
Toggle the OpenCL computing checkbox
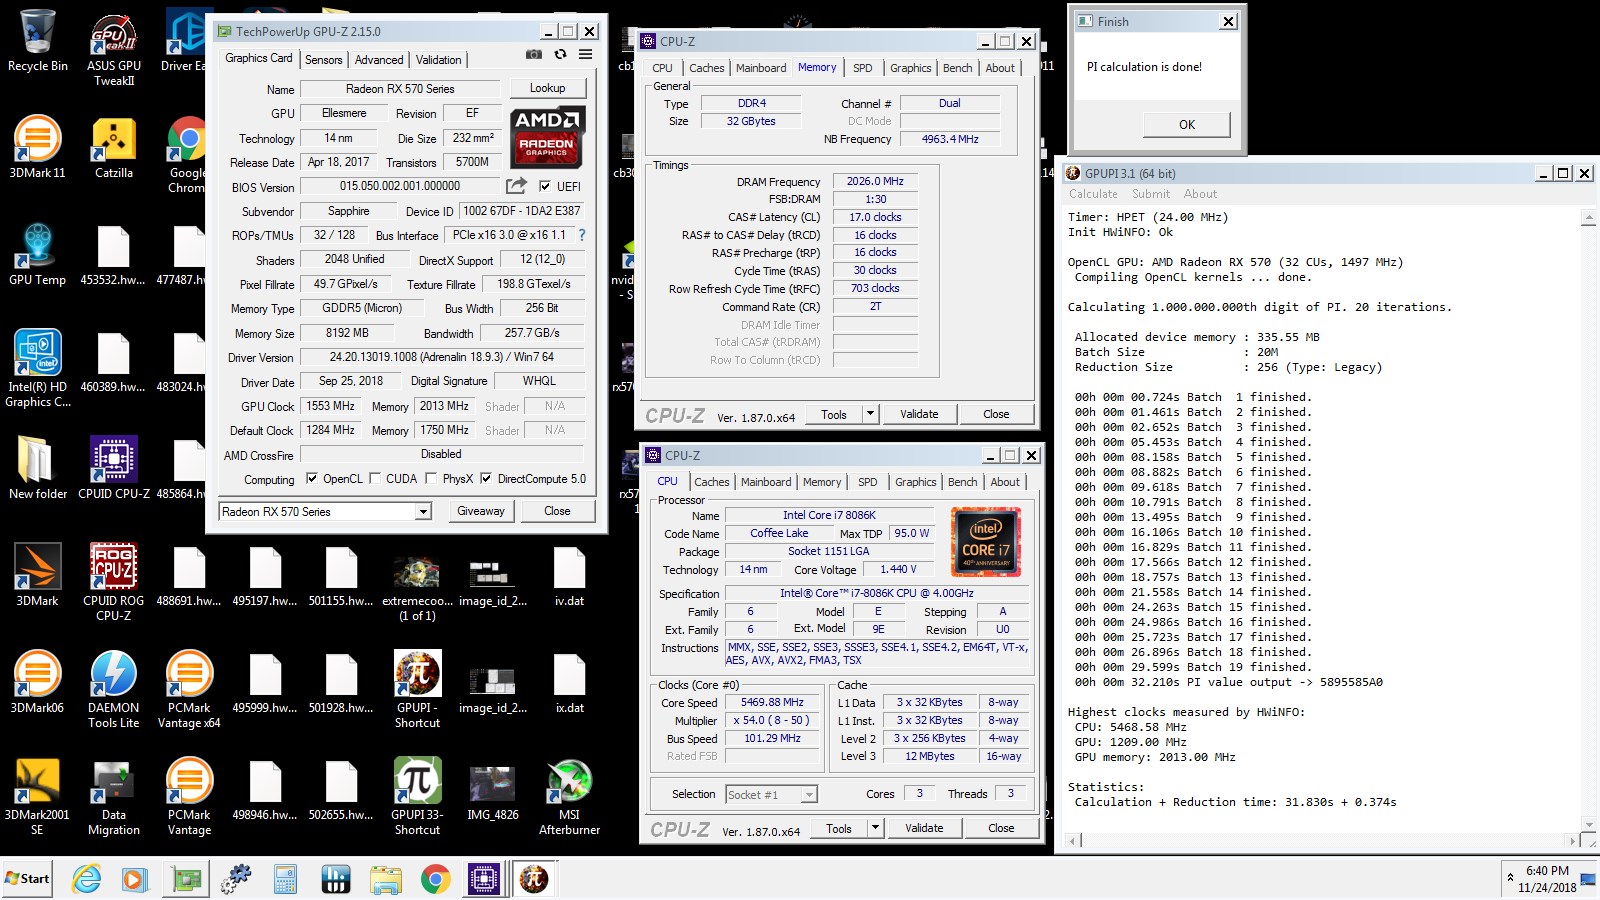tap(312, 478)
